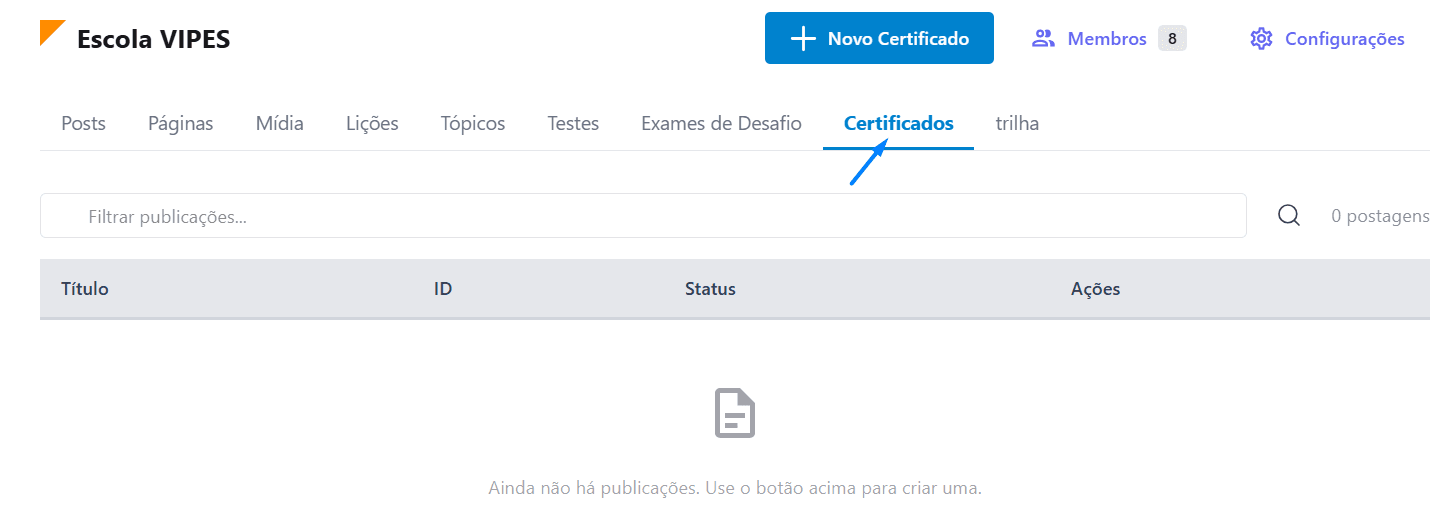Click the Membros people icon
1443x512 pixels.
[1043, 39]
